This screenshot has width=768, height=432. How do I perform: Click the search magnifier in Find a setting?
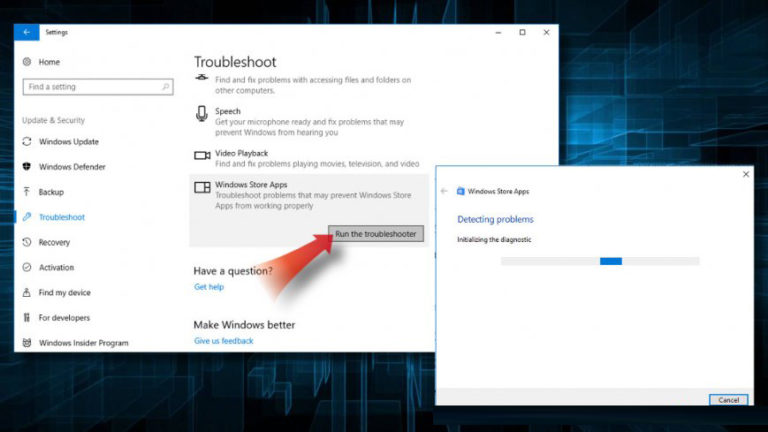[166, 87]
